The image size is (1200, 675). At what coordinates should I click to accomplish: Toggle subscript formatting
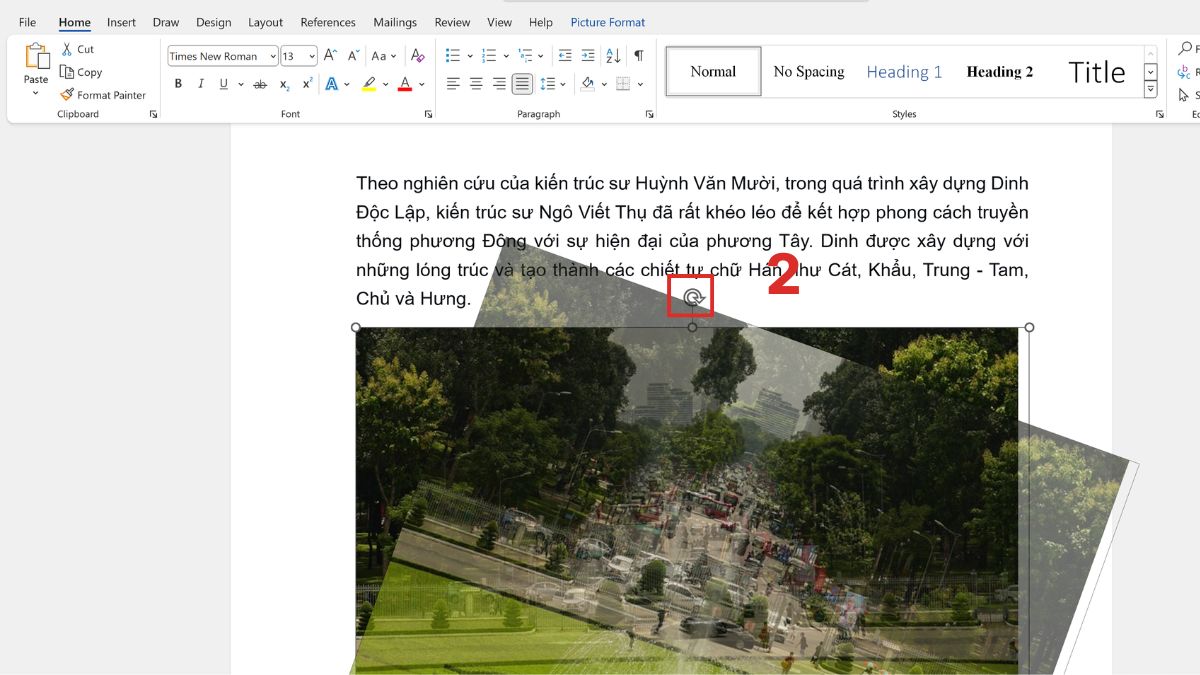[285, 84]
